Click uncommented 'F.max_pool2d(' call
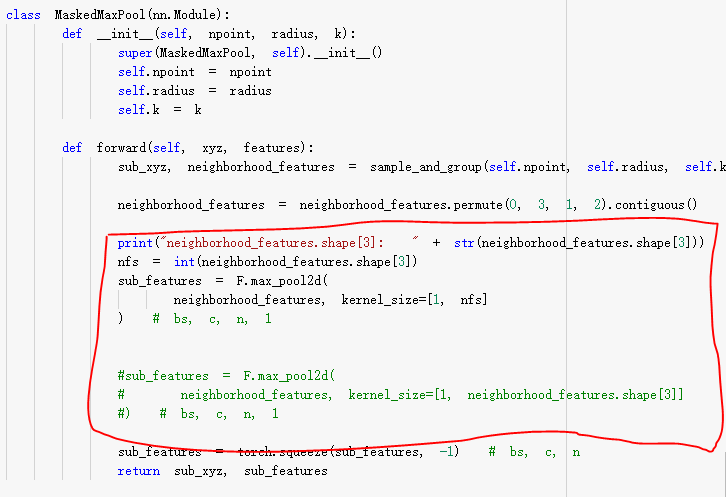The image size is (726, 497). tap(282, 281)
